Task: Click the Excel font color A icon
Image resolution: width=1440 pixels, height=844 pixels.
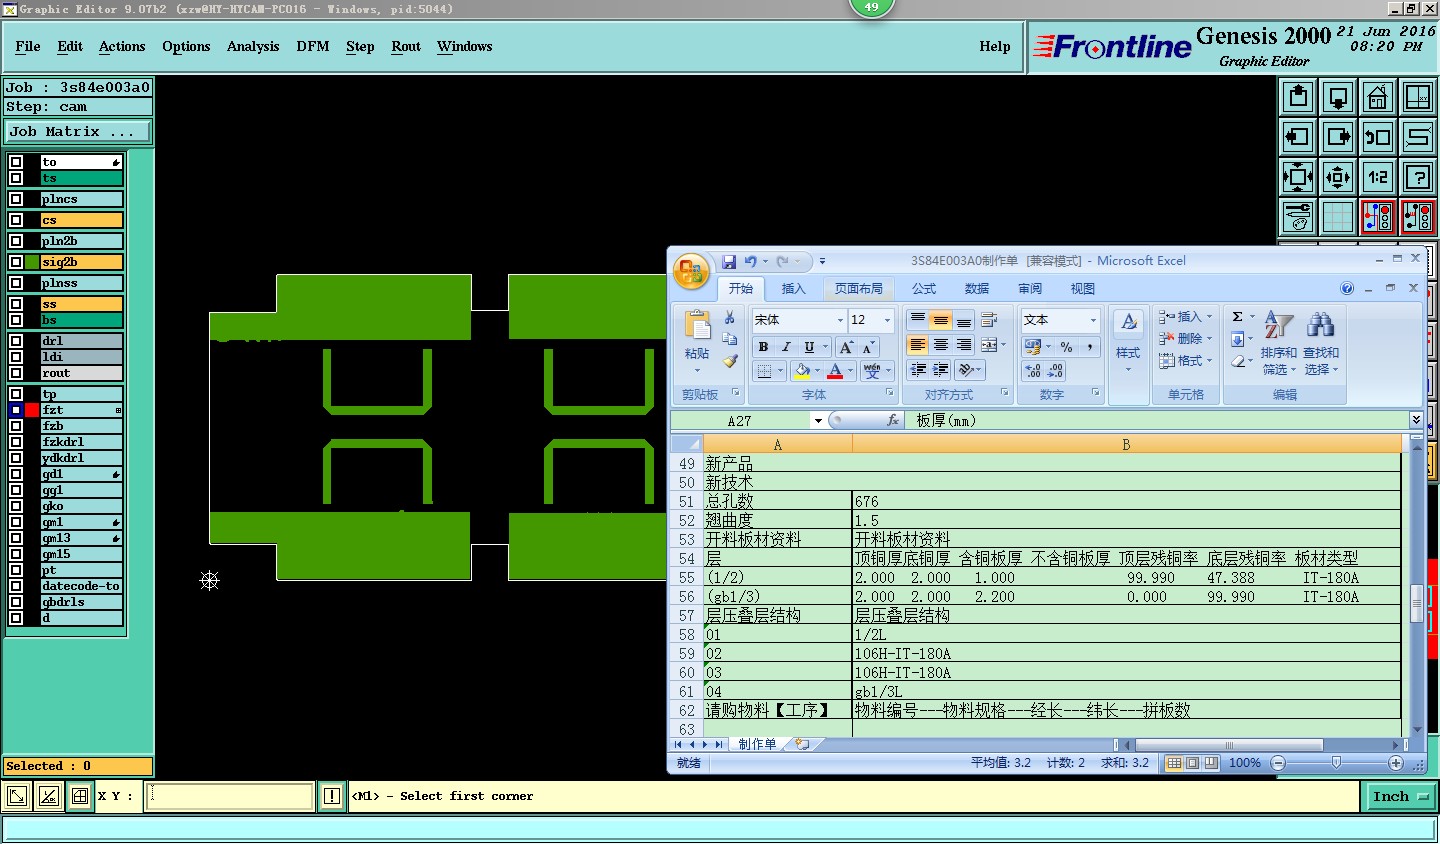Action: point(835,371)
